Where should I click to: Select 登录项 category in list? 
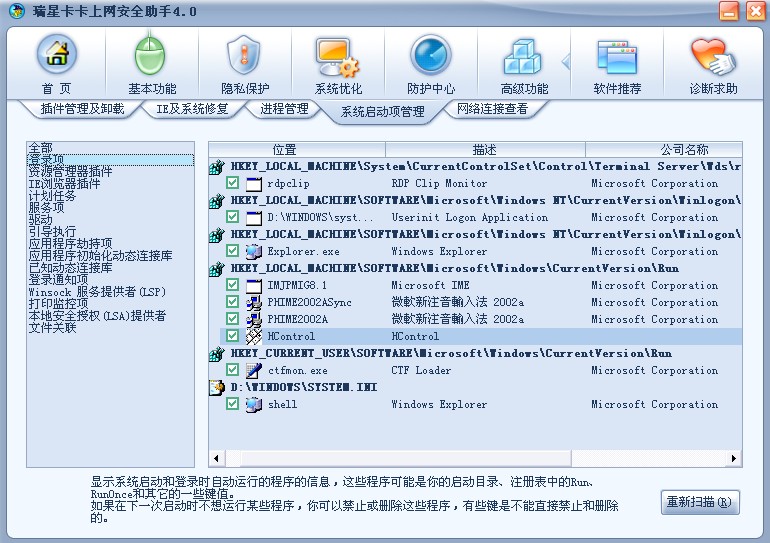tap(110, 160)
